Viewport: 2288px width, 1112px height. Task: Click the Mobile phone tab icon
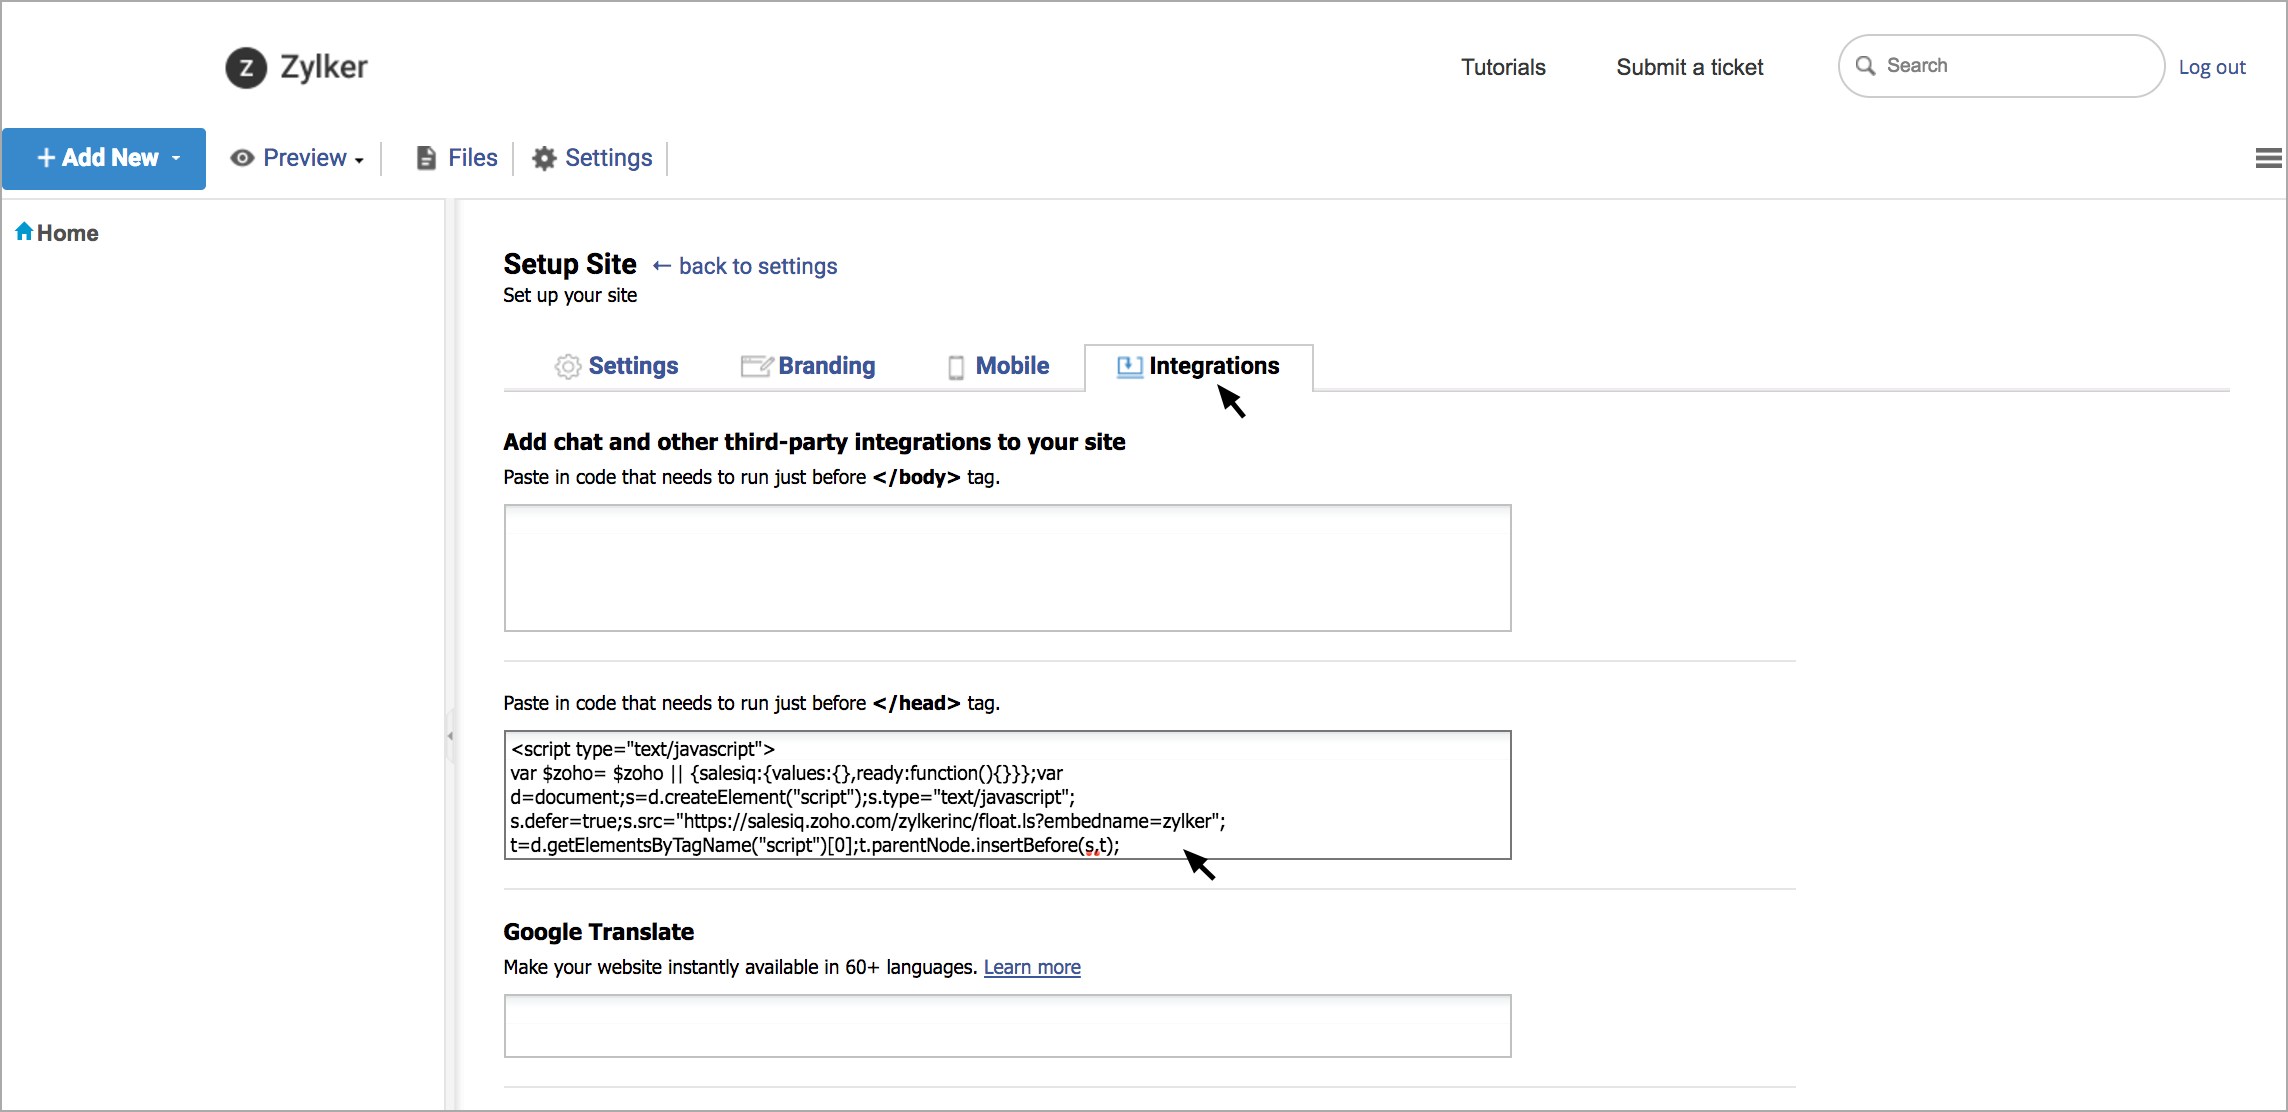956,367
